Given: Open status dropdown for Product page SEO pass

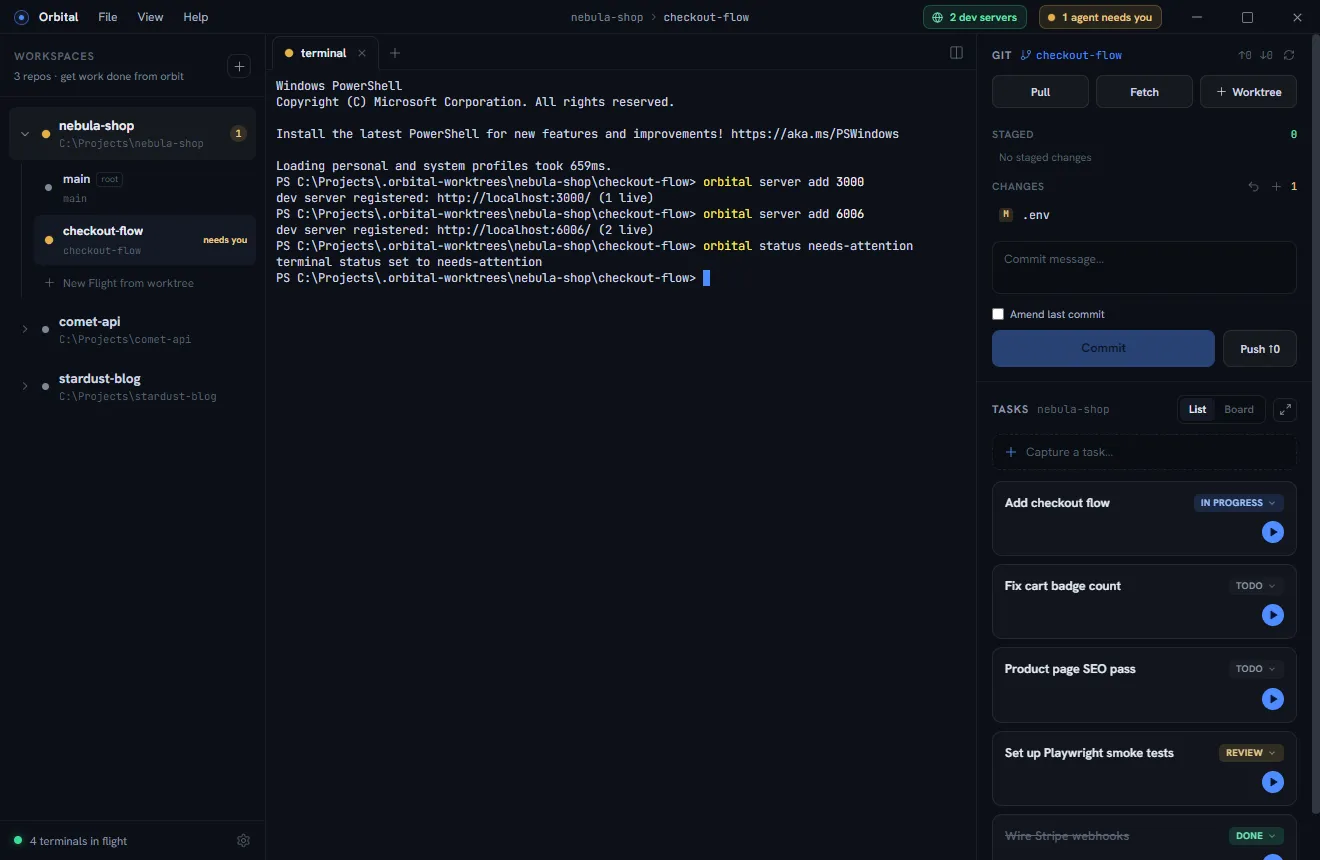Looking at the screenshot, I should (1256, 669).
